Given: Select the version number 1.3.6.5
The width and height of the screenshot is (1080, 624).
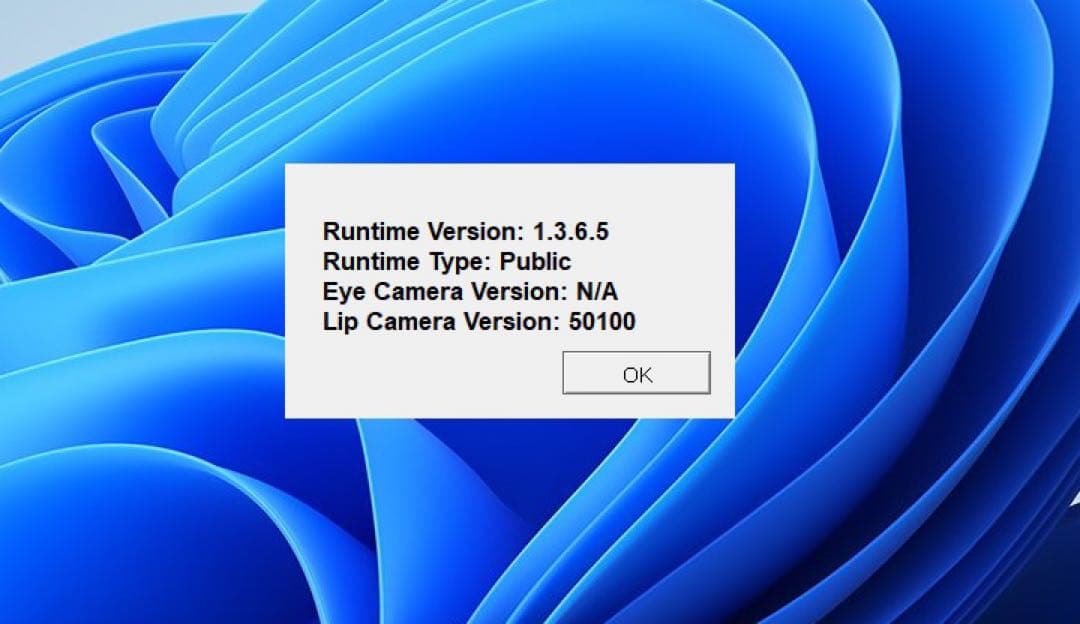Looking at the screenshot, I should click(570, 232).
